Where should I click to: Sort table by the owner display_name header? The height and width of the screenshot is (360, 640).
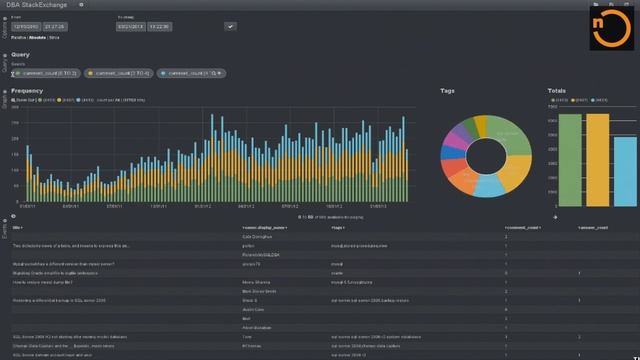(x=264, y=228)
